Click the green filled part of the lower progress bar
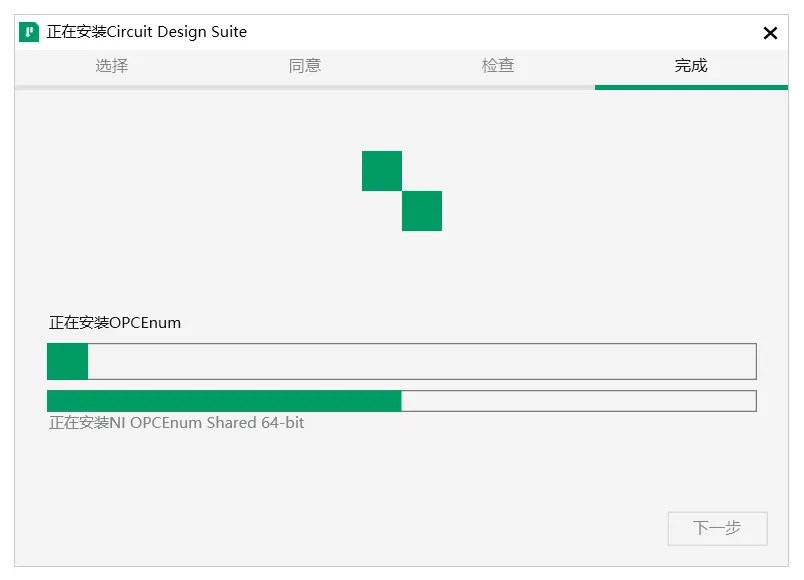Viewport: 804px width, 580px height. pyautogui.click(x=224, y=401)
